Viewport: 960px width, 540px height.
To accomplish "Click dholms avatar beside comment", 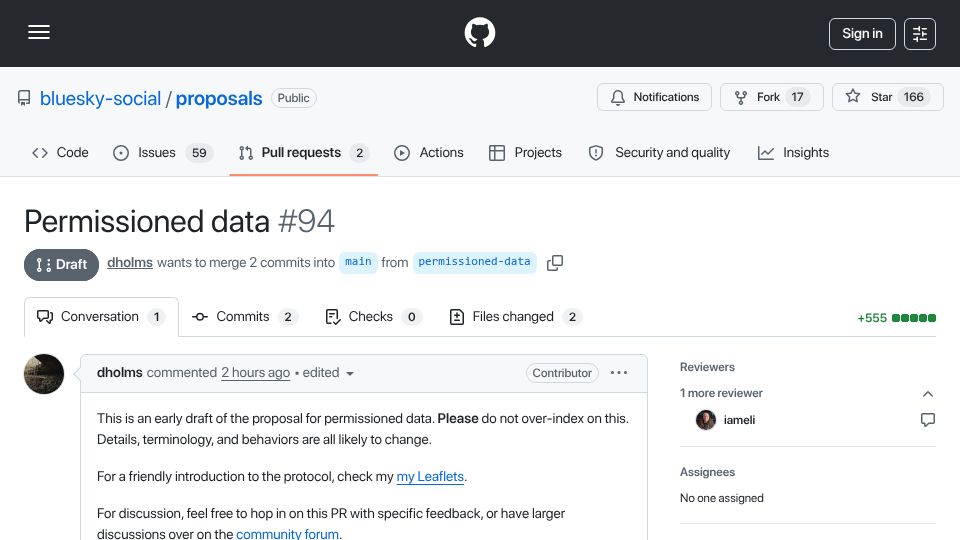I will pyautogui.click(x=44, y=374).
